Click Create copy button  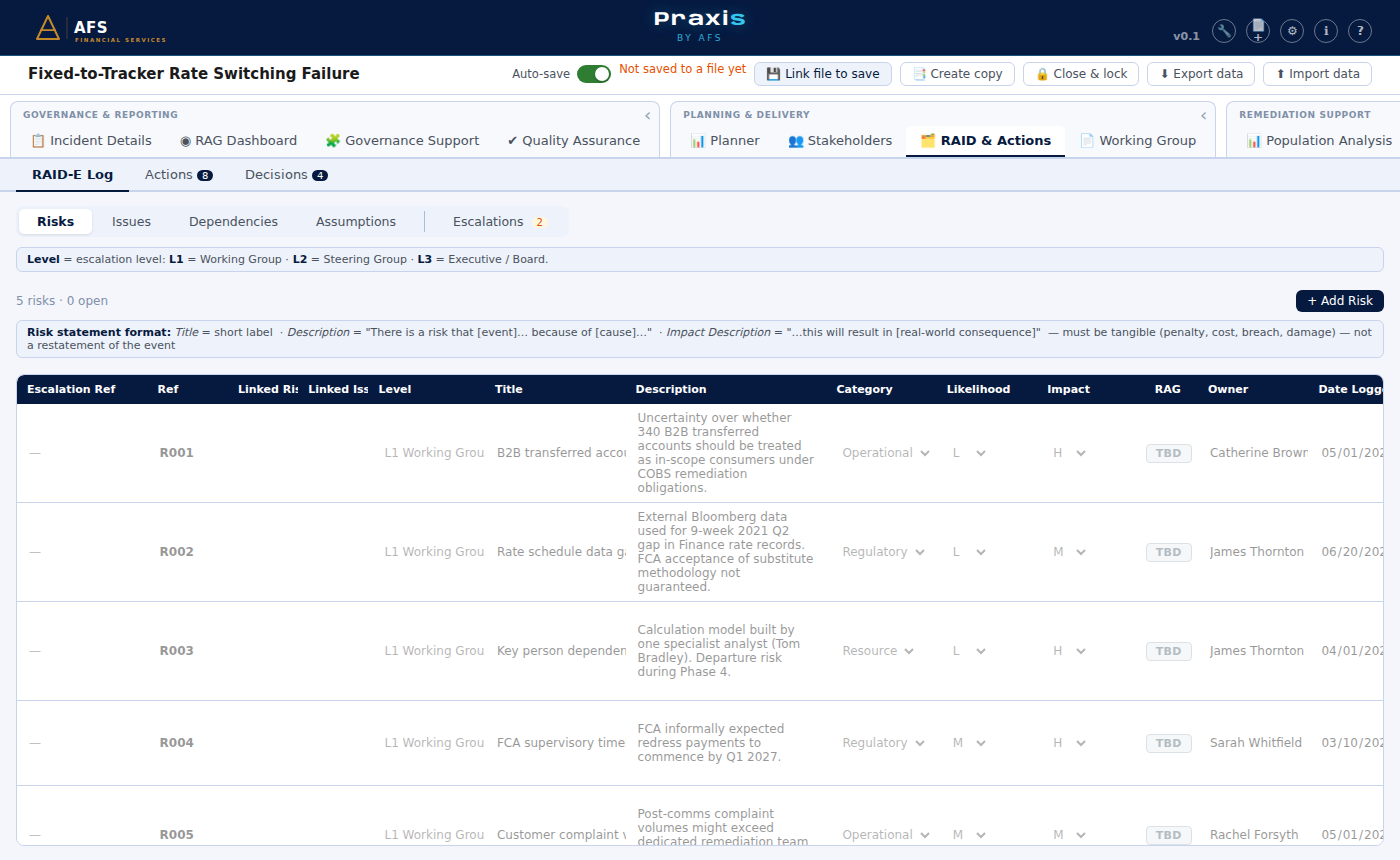[958, 74]
